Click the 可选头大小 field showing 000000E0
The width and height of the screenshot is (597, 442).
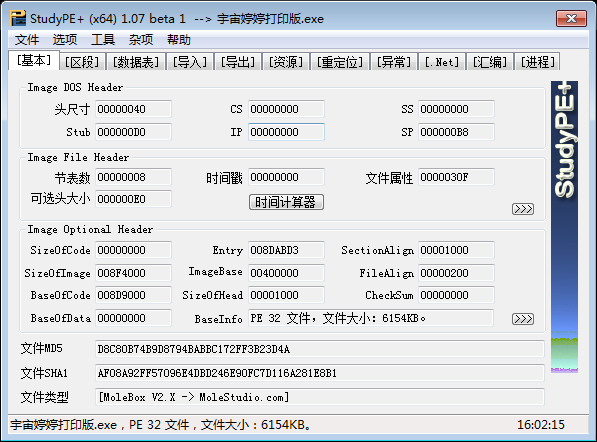(133, 199)
